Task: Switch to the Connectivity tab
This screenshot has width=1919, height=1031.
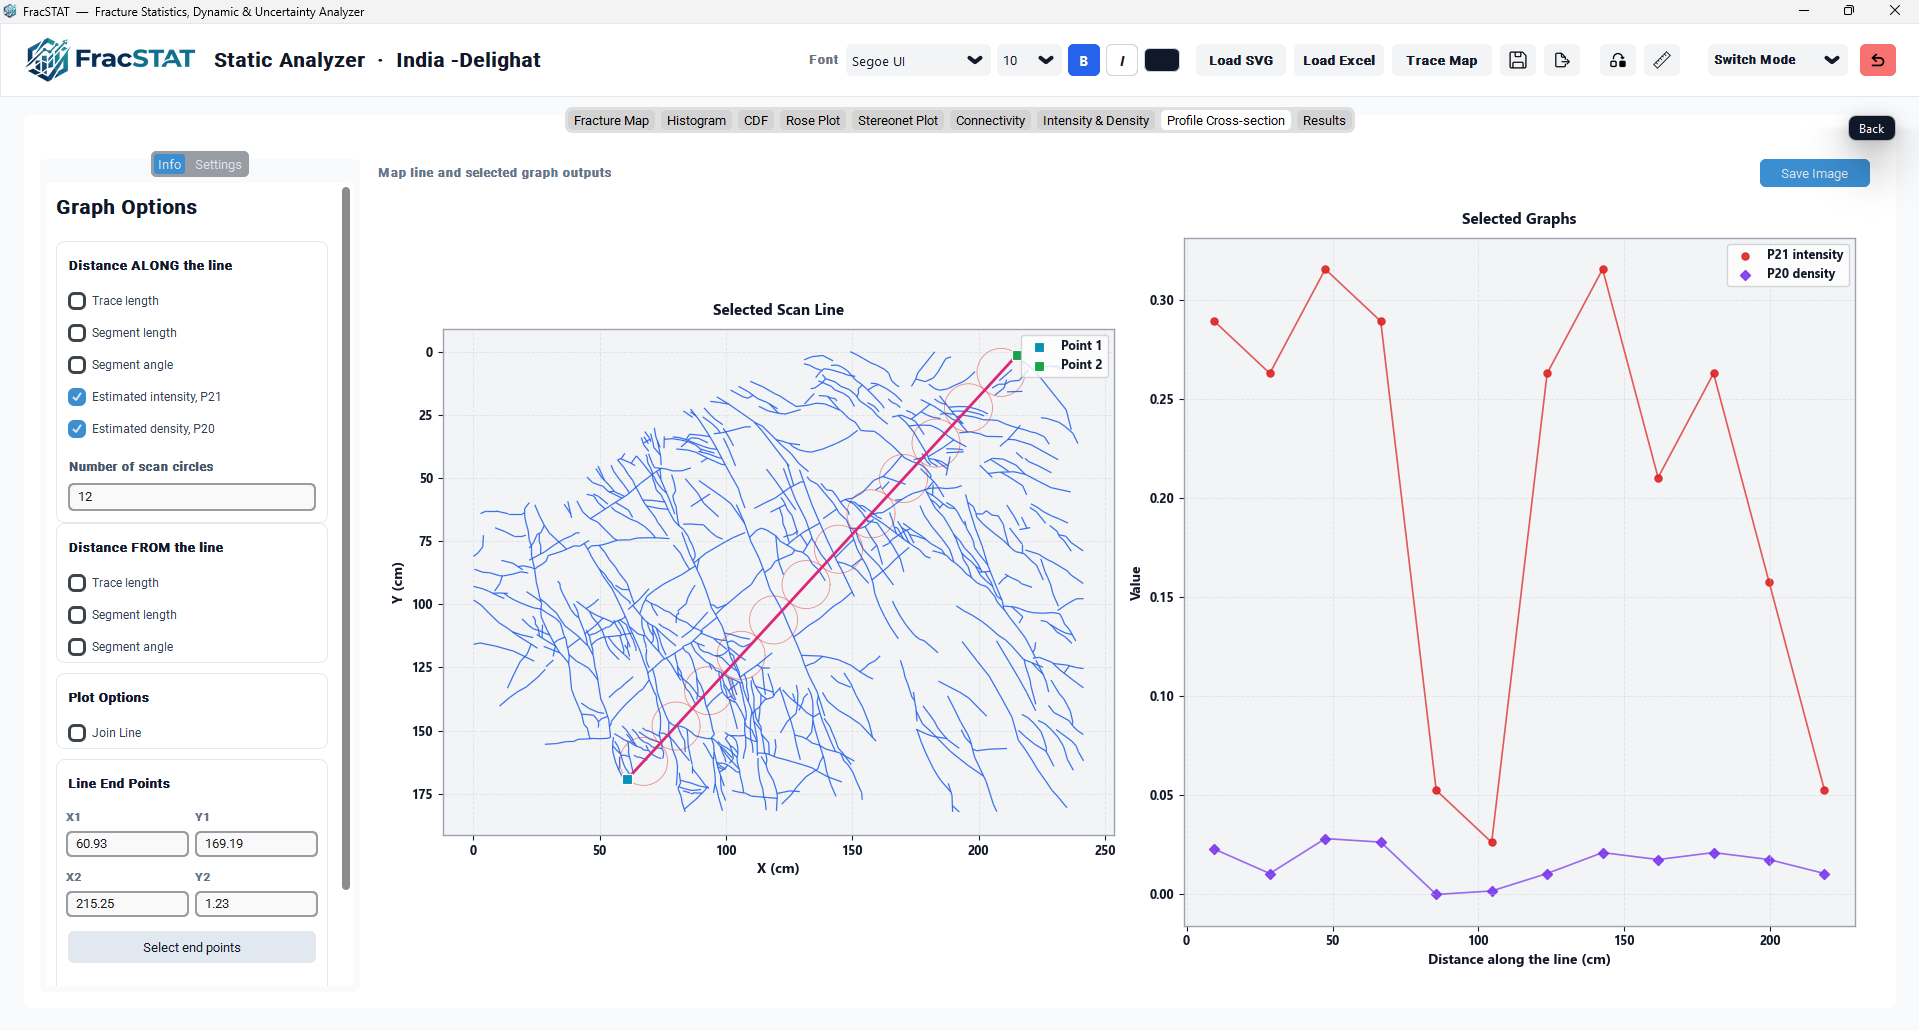Action: [x=990, y=120]
